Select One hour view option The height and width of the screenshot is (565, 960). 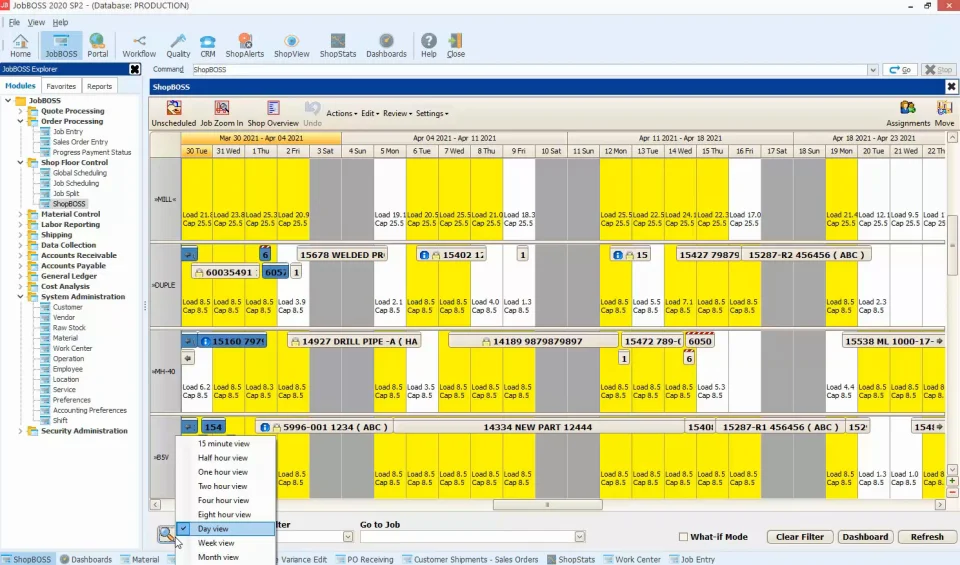[x=223, y=472]
